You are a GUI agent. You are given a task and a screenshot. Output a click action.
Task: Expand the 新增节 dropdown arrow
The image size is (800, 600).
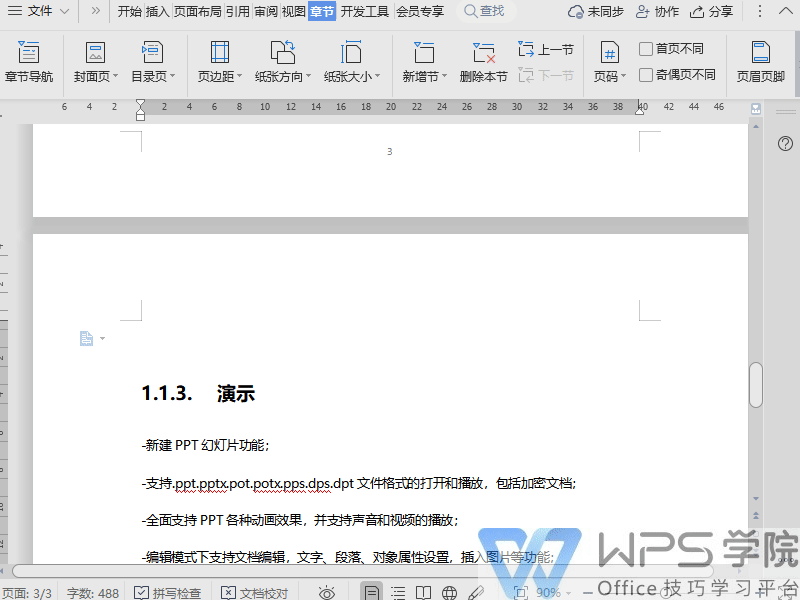click(444, 76)
